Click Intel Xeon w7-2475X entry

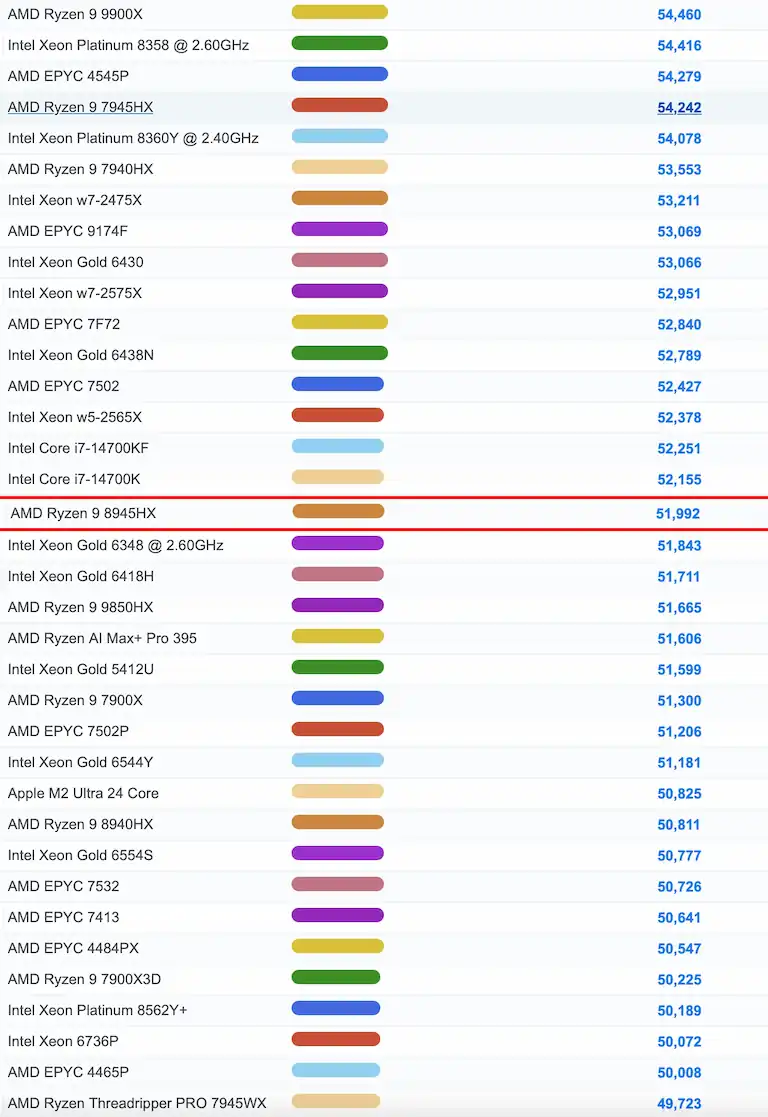75,200
